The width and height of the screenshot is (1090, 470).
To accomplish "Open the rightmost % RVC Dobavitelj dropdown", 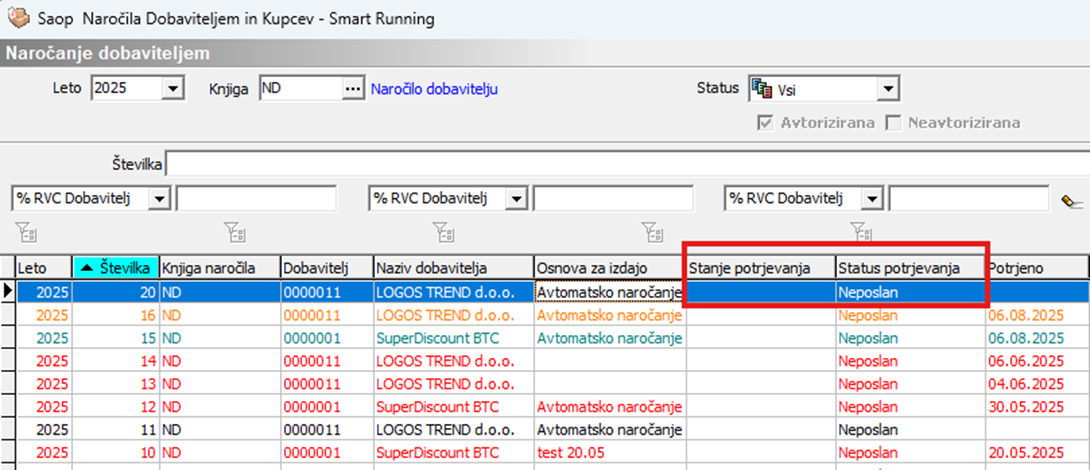I will (x=873, y=198).
